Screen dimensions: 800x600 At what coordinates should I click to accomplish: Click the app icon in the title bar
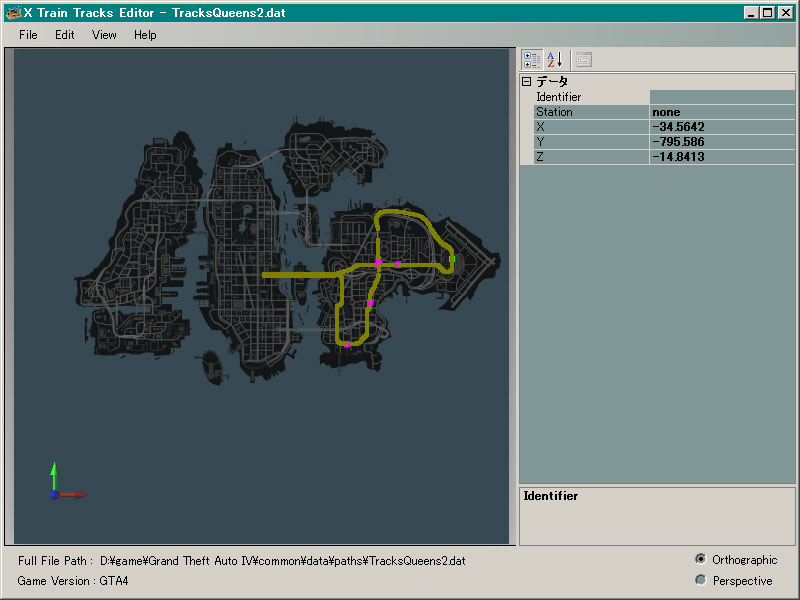pos(13,13)
